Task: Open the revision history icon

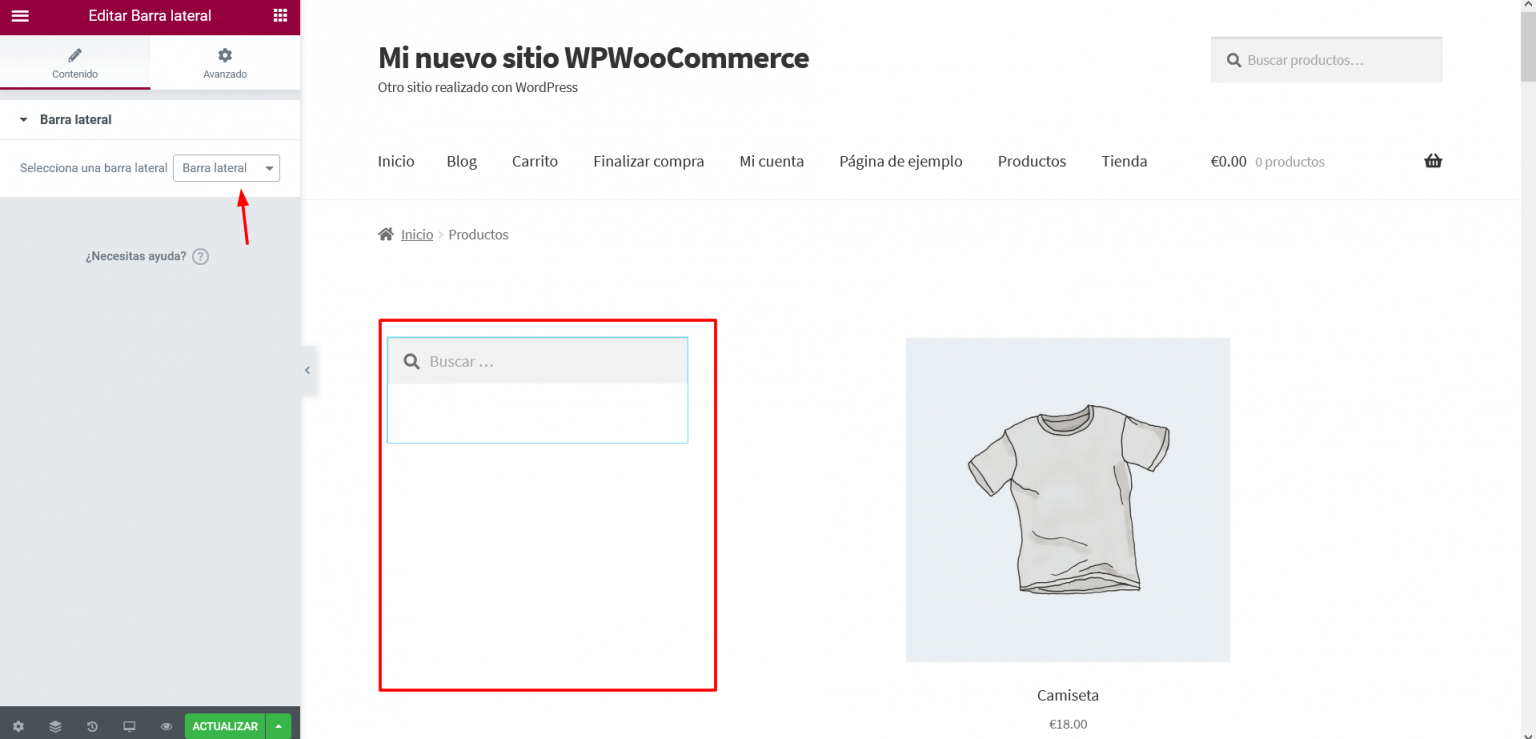Action: point(92,727)
